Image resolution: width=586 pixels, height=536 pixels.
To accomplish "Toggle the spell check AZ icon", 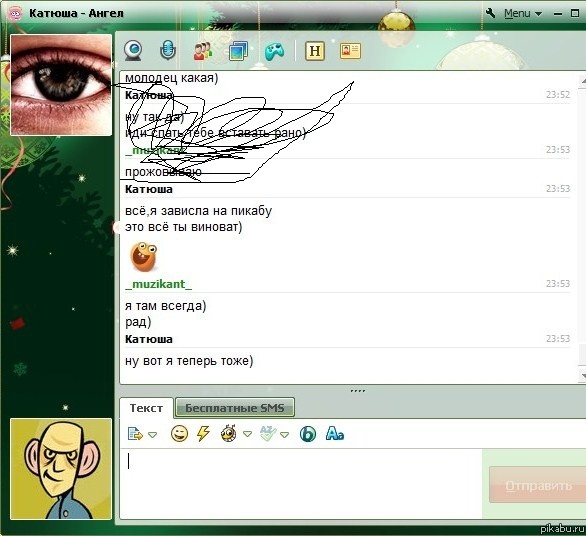I will point(268,434).
